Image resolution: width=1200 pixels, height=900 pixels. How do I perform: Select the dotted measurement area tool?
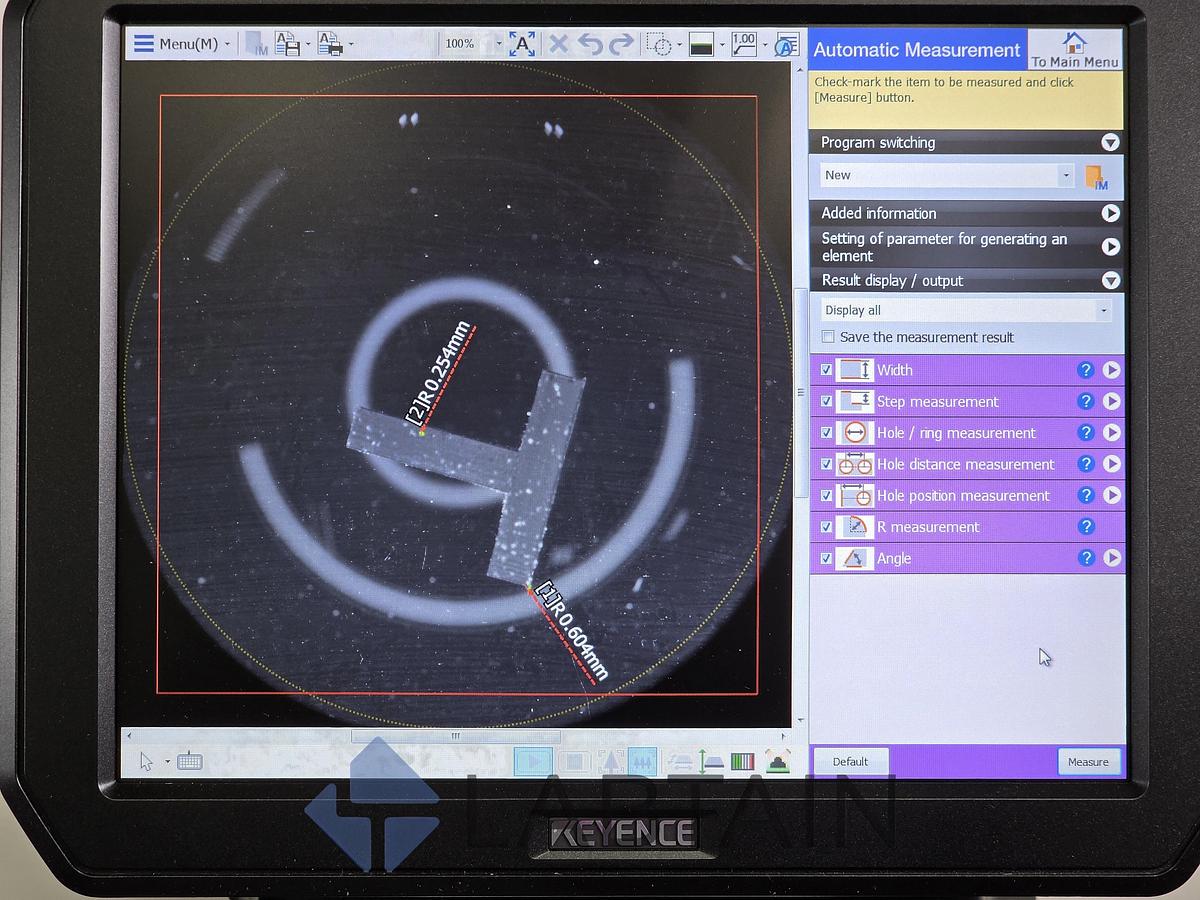(x=658, y=44)
